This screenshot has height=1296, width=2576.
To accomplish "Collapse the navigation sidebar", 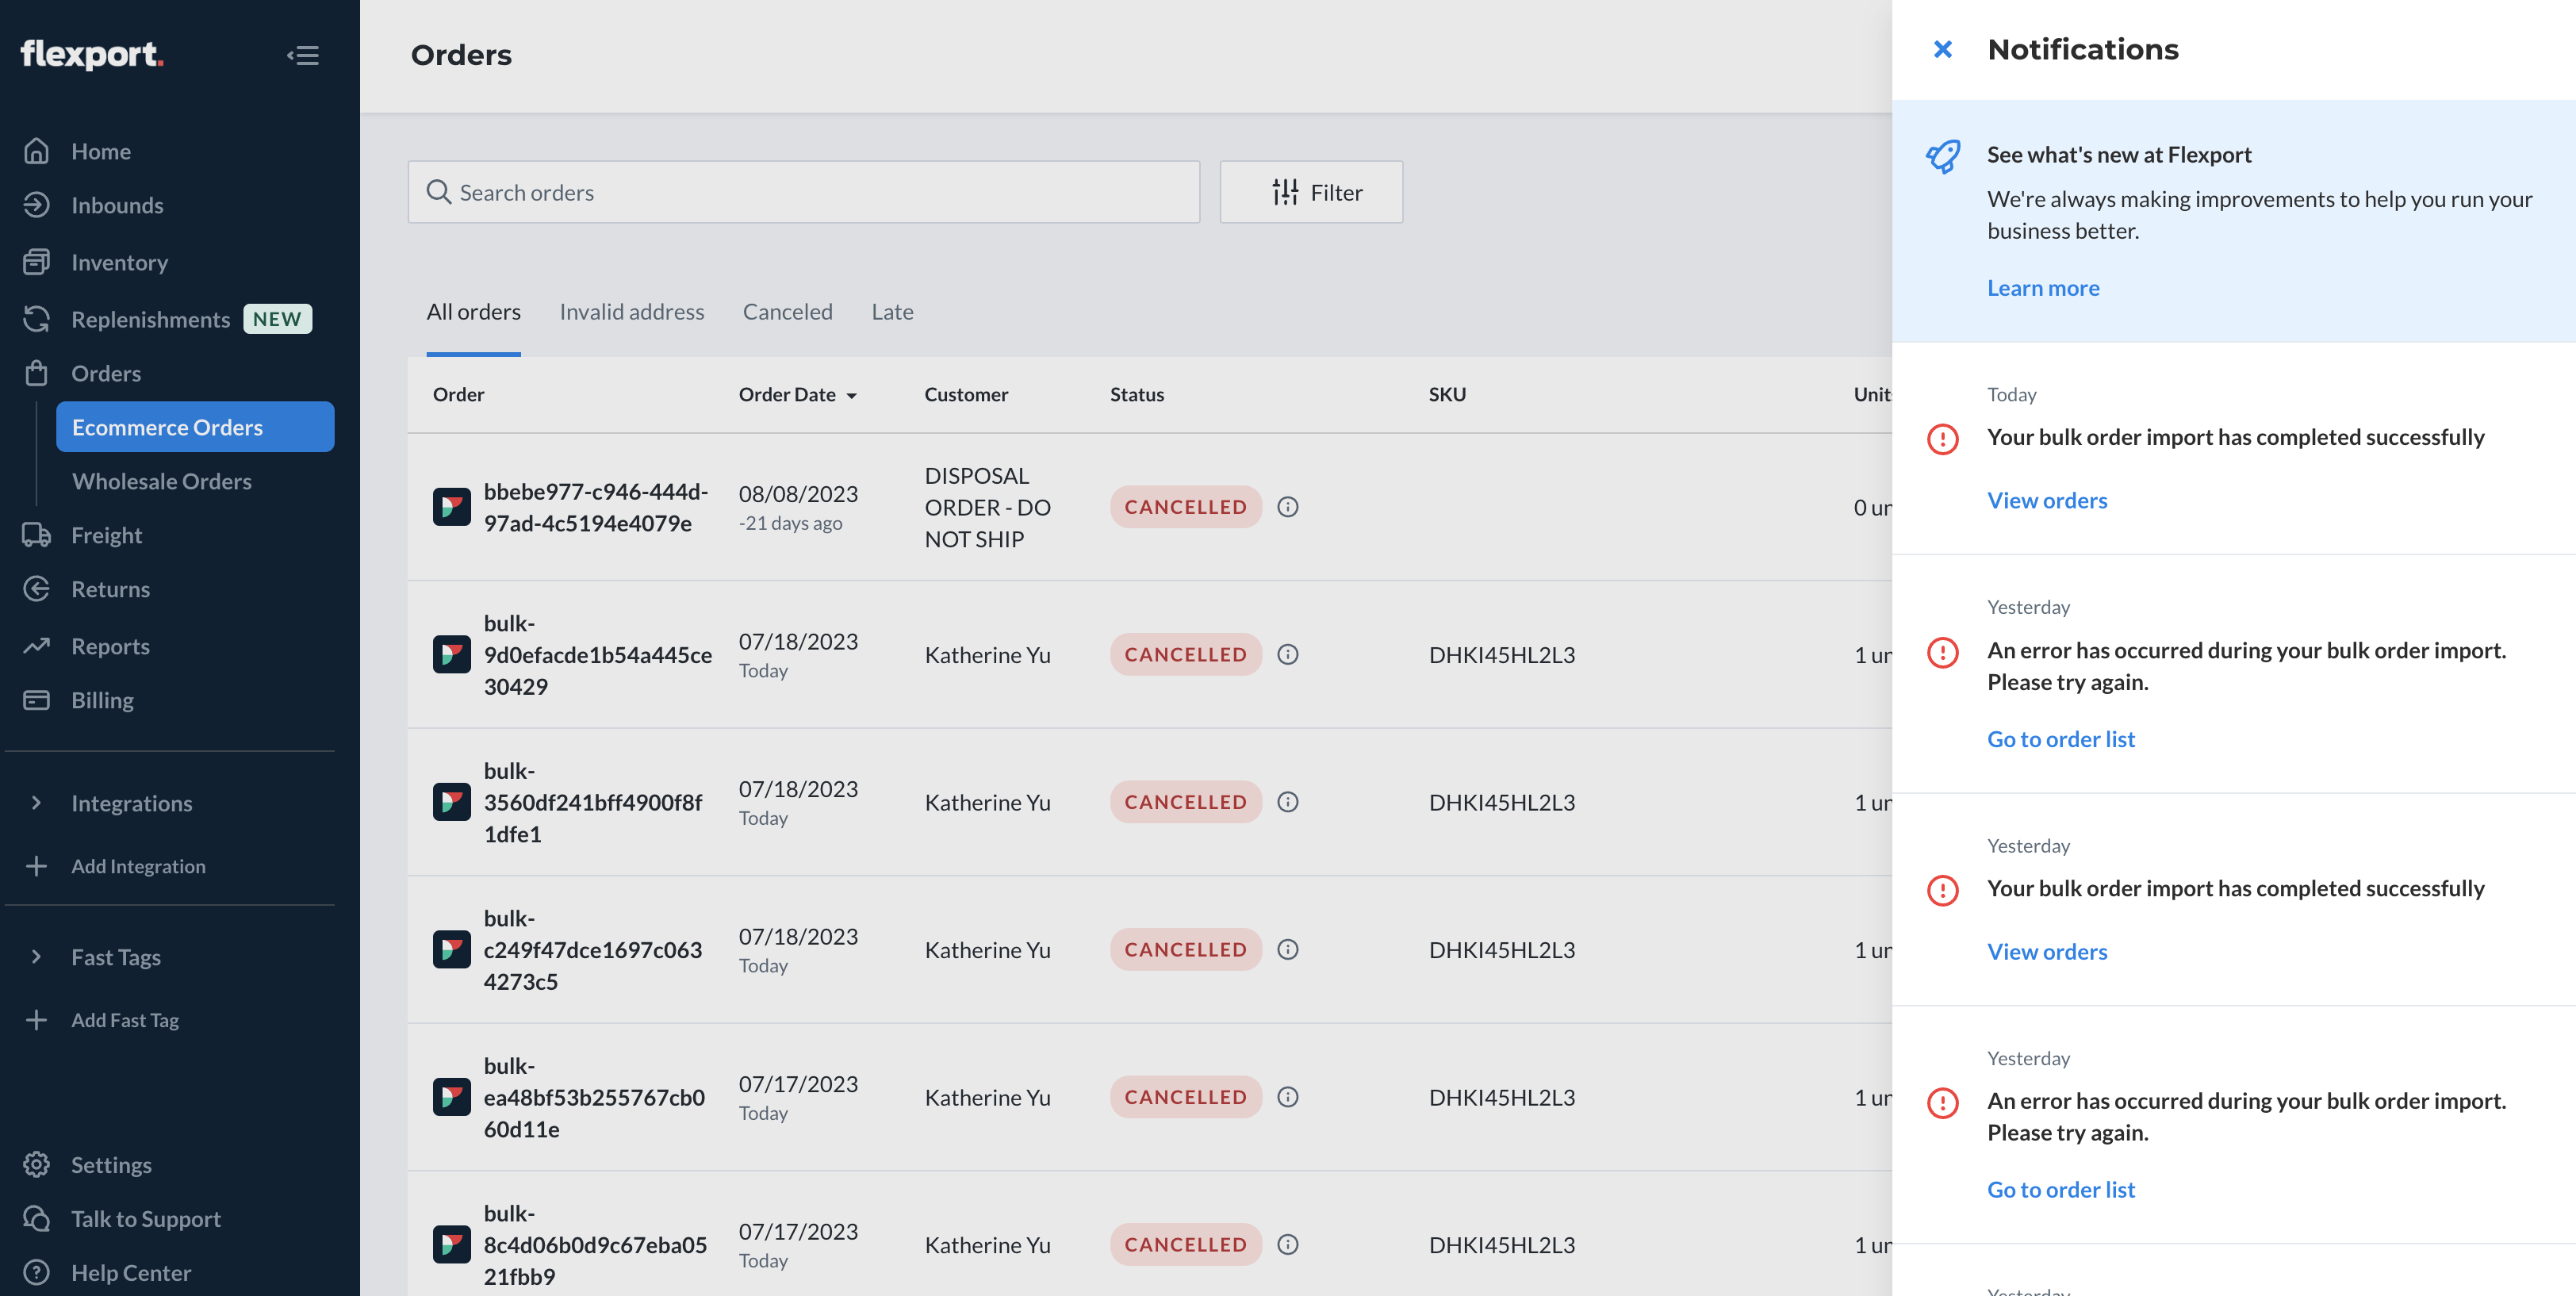I will (303, 55).
